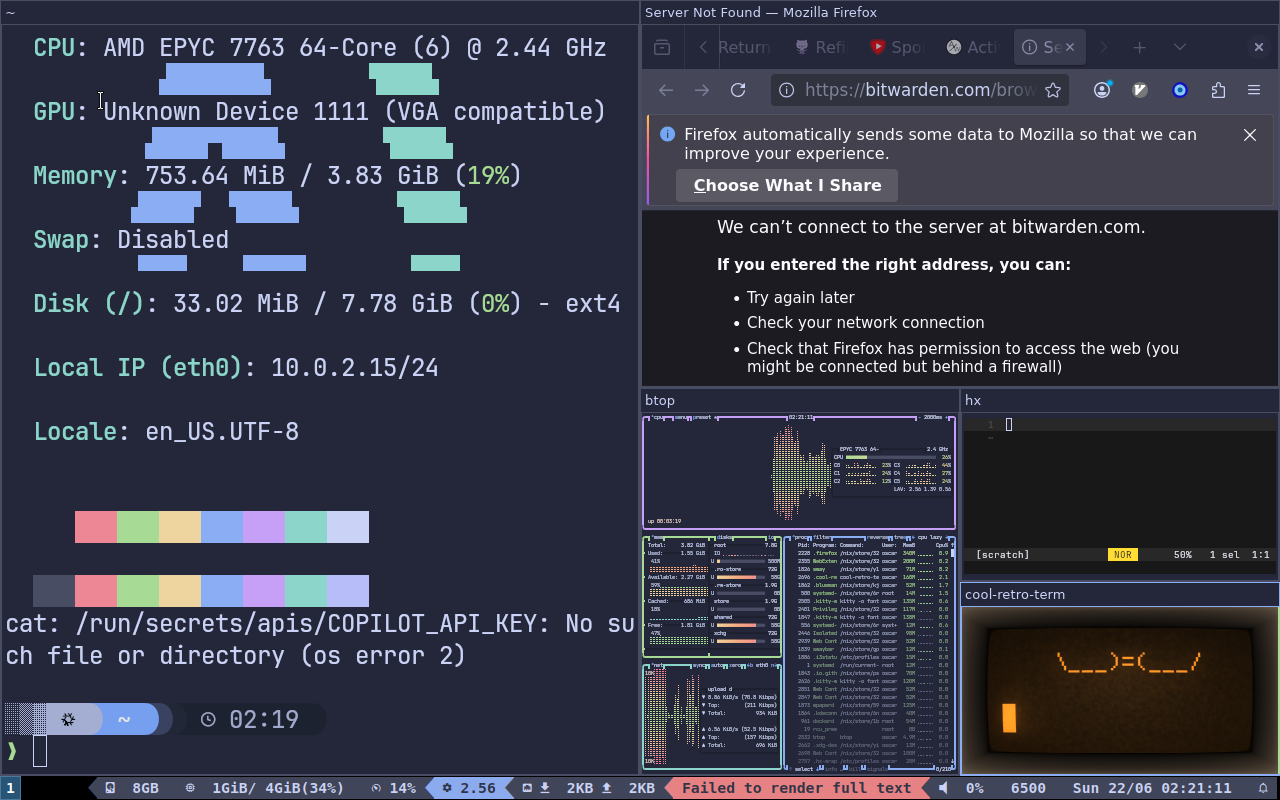Click the terminal prompt cursor
Viewport: 1280px width, 800px height.
(x=40, y=751)
